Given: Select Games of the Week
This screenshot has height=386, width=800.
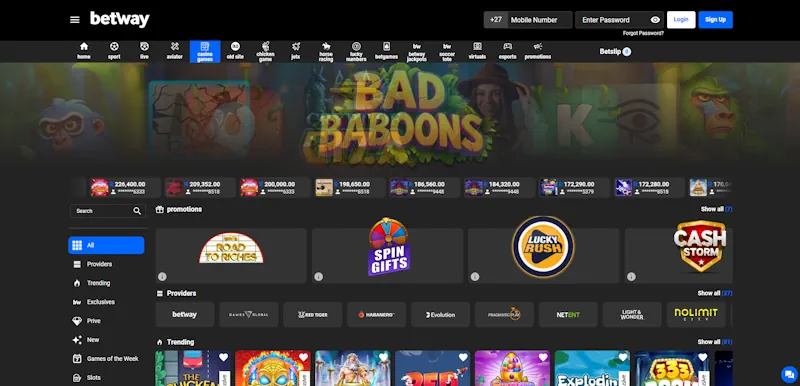Looking at the screenshot, I should (x=106, y=358).
